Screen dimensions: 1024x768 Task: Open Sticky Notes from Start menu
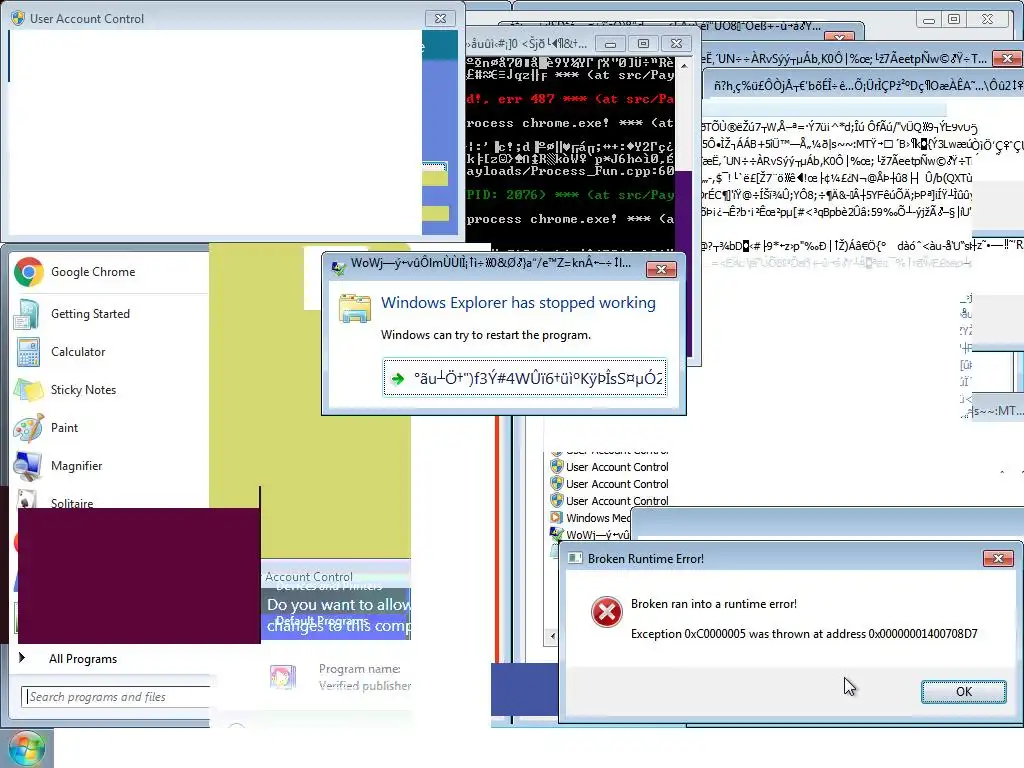[83, 390]
